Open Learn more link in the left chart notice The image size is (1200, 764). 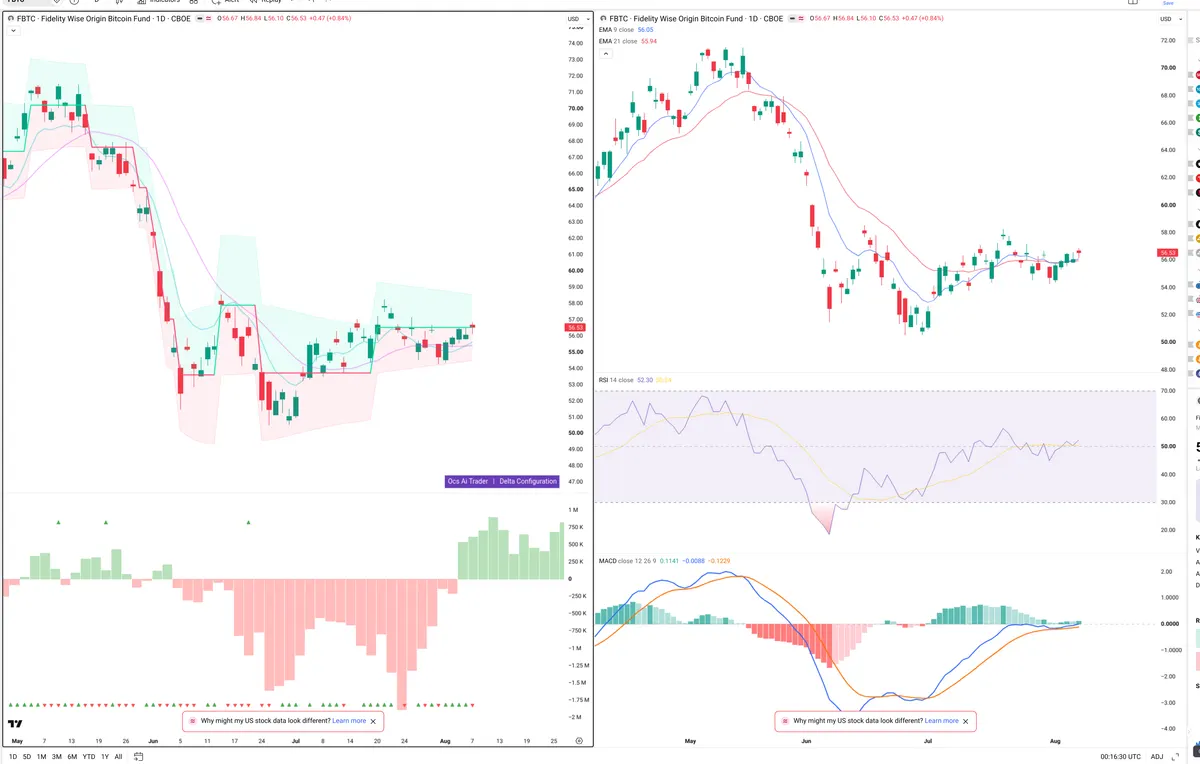click(x=349, y=721)
